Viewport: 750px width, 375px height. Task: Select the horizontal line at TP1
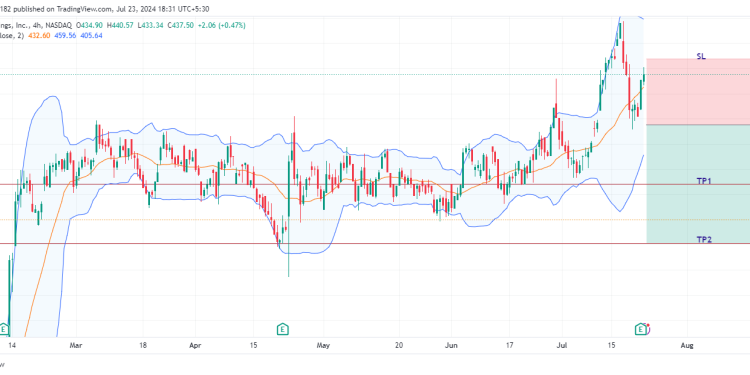point(375,185)
